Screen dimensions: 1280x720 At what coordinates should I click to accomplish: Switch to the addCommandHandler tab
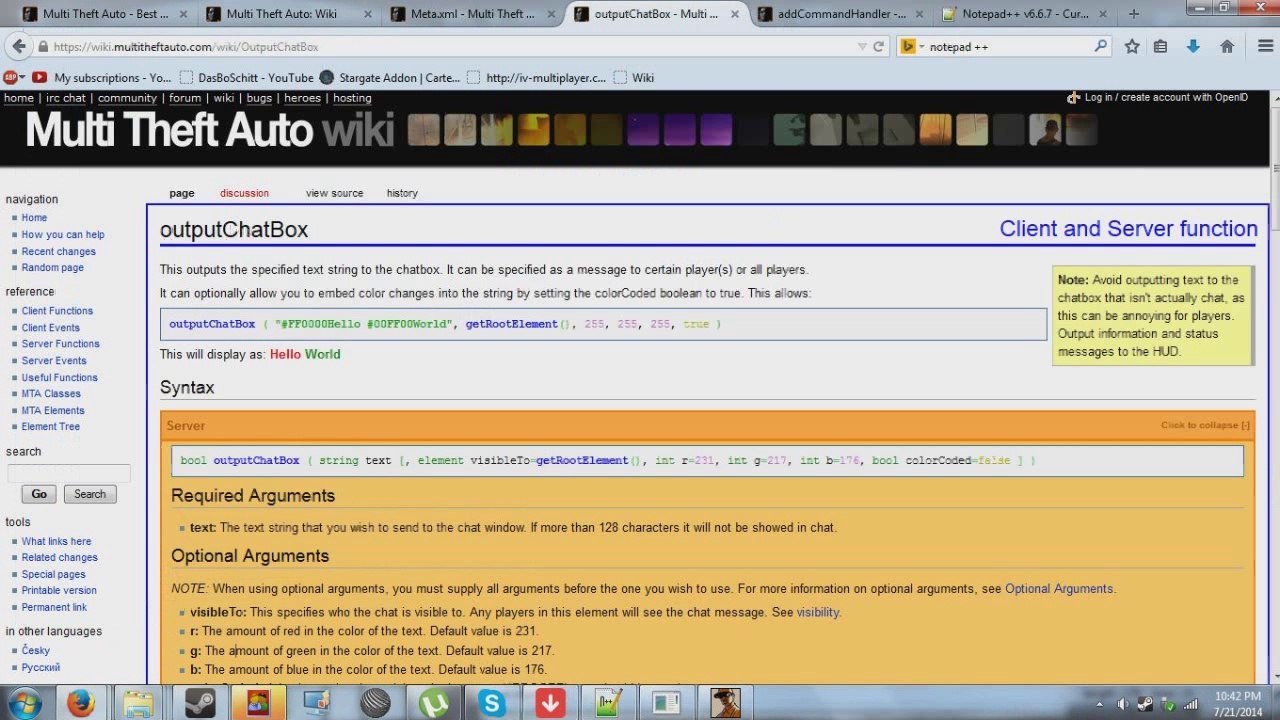(x=840, y=14)
